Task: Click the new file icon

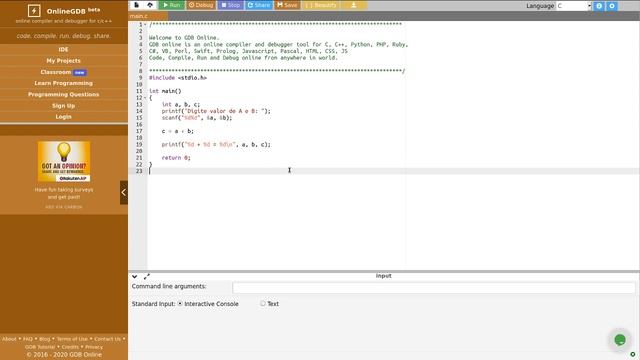Action: click(136, 5)
